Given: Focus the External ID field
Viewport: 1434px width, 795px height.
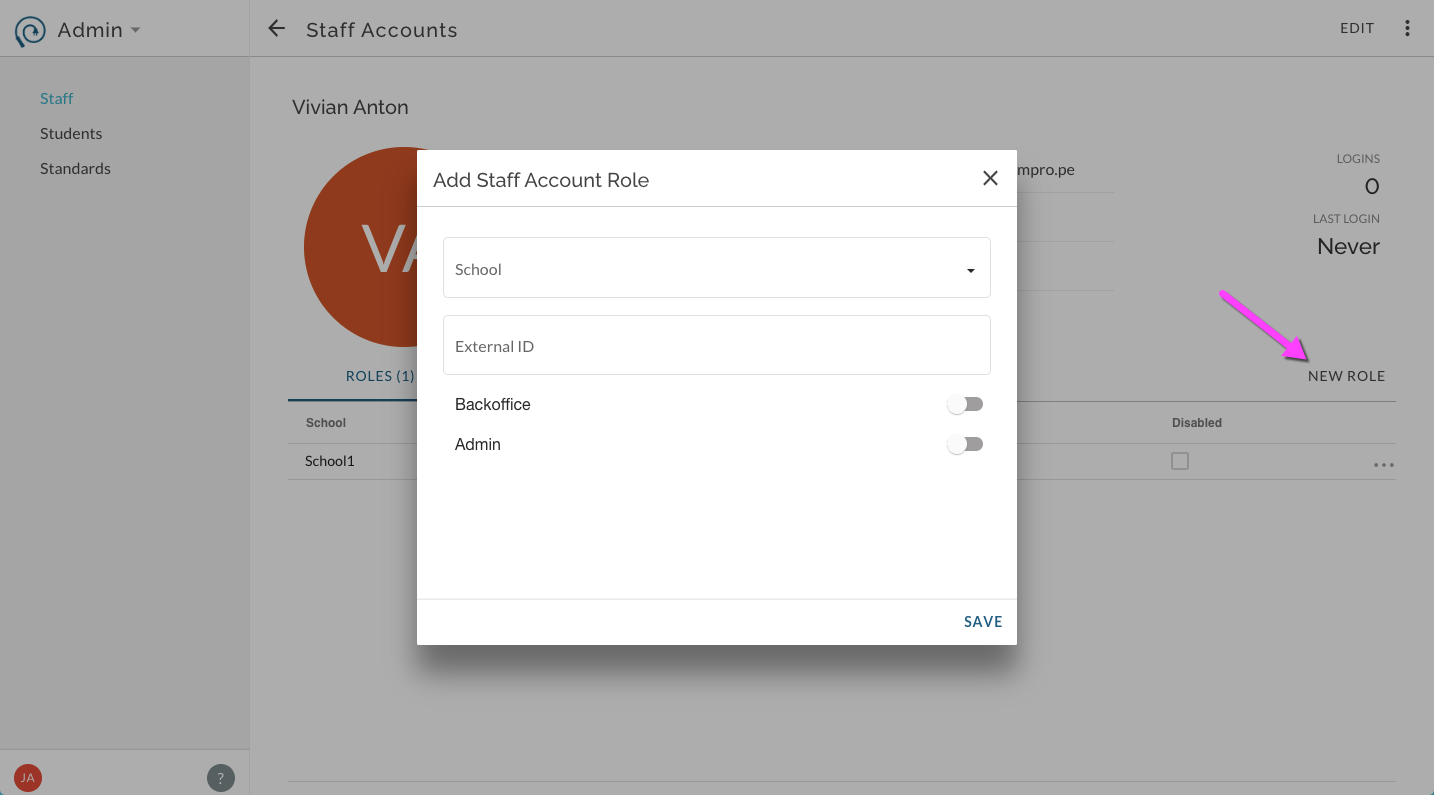Looking at the screenshot, I should pyautogui.click(x=717, y=345).
